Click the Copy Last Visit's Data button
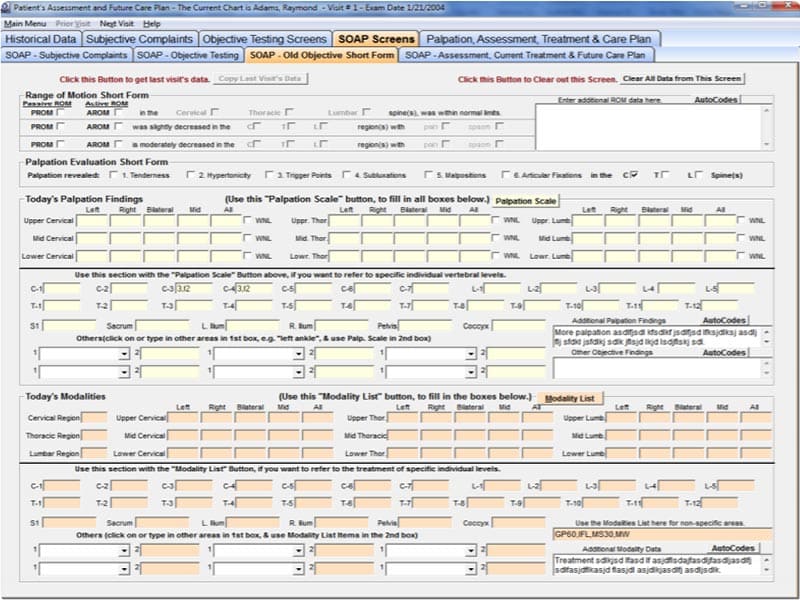This screenshot has height=600, width=800. click(260, 79)
